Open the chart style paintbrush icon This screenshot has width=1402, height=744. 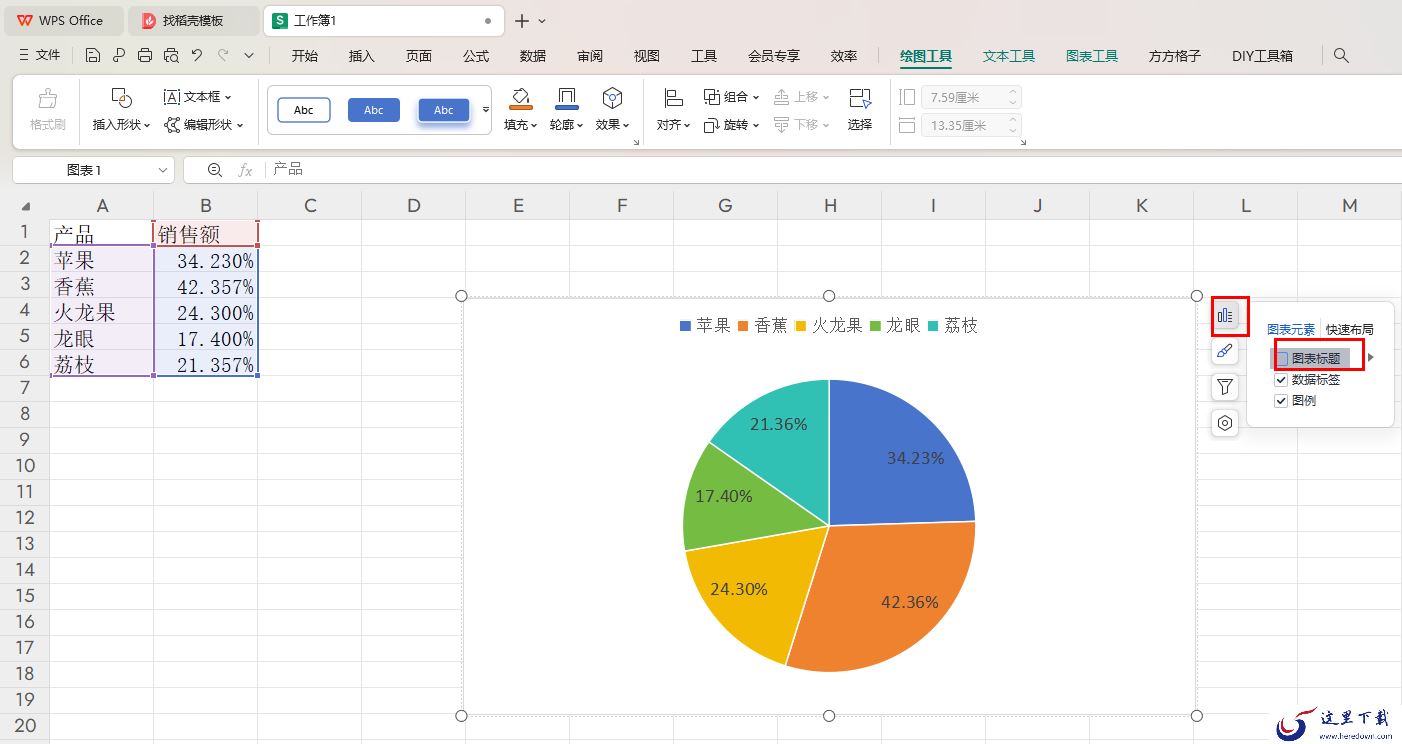pyautogui.click(x=1225, y=352)
